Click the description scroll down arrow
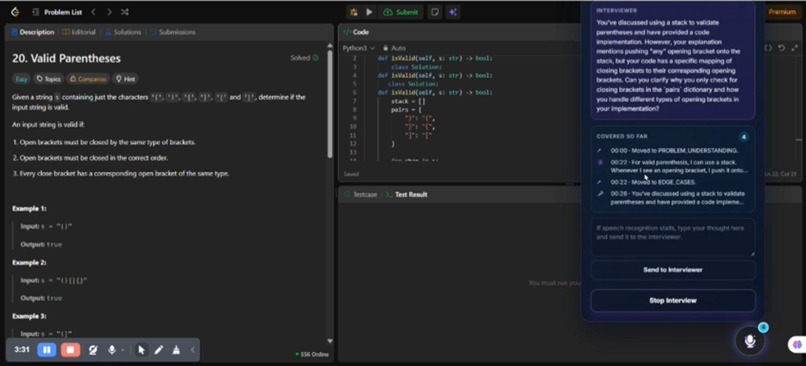This screenshot has height=366, width=806. pyautogui.click(x=329, y=341)
